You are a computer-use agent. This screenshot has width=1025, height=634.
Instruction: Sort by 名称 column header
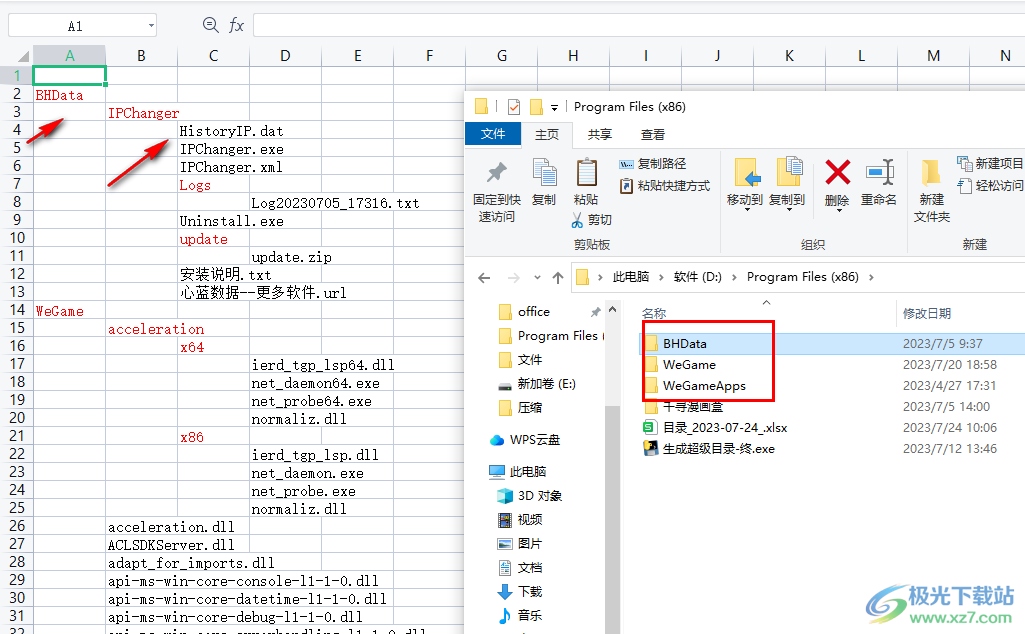(x=654, y=314)
